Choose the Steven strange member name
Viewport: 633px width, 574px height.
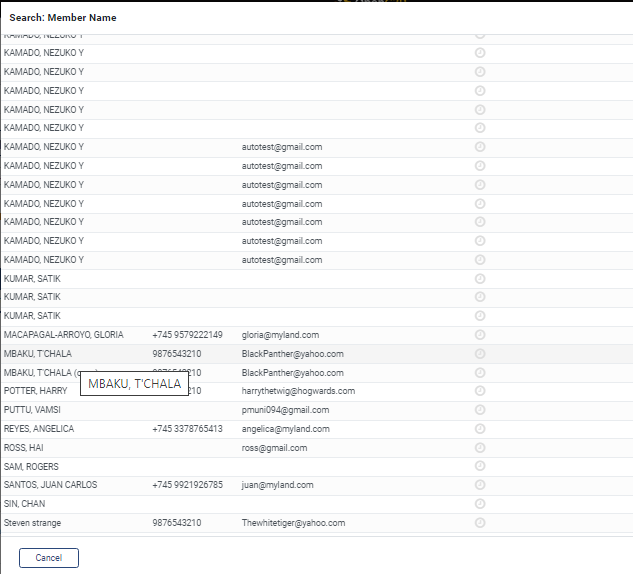tap(32, 523)
